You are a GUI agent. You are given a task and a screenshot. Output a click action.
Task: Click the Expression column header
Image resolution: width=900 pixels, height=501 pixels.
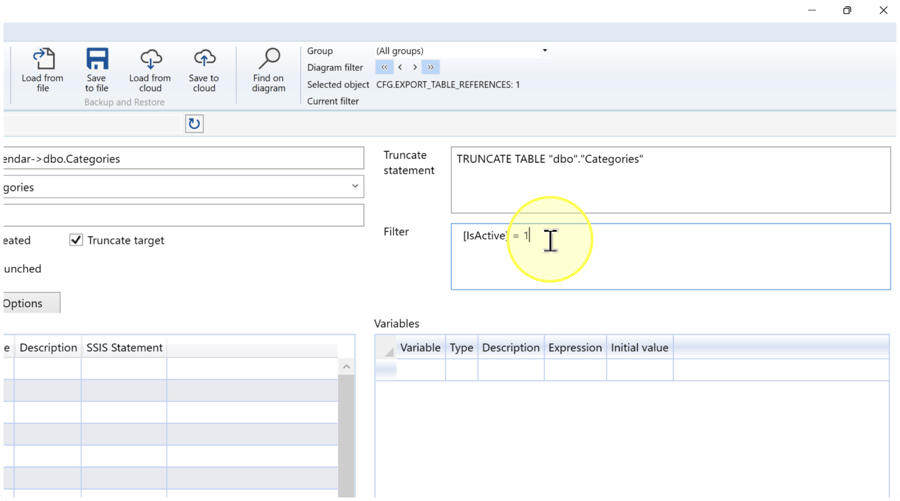tap(575, 347)
